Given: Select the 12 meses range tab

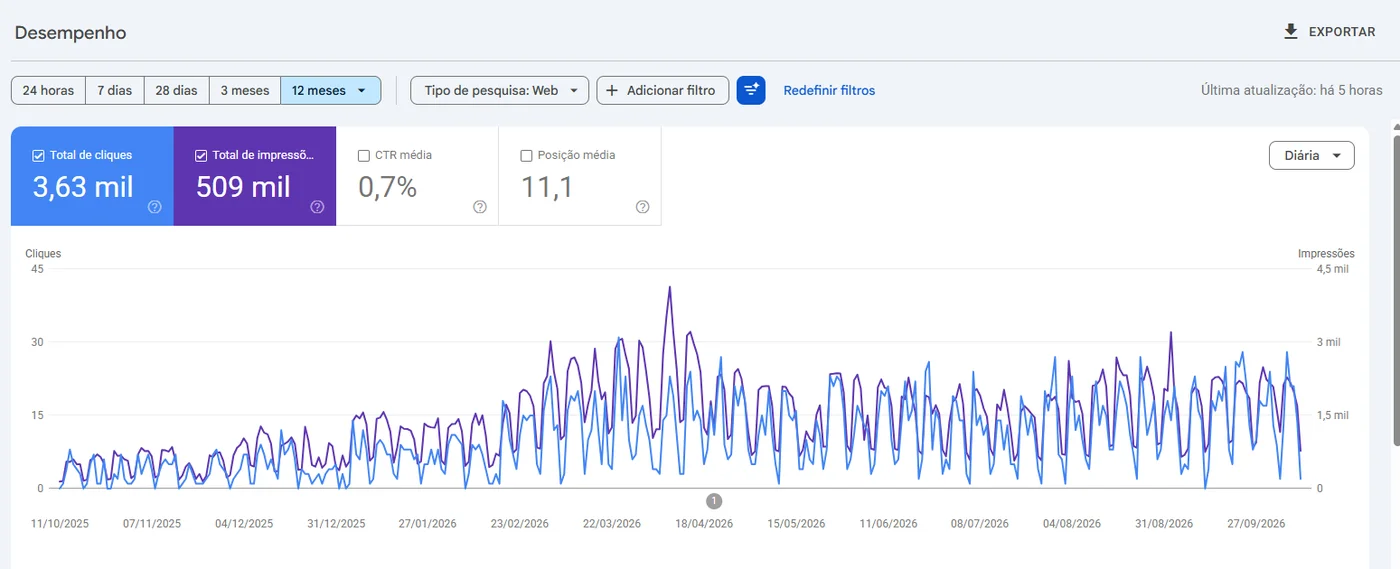Looking at the screenshot, I should click(331, 90).
